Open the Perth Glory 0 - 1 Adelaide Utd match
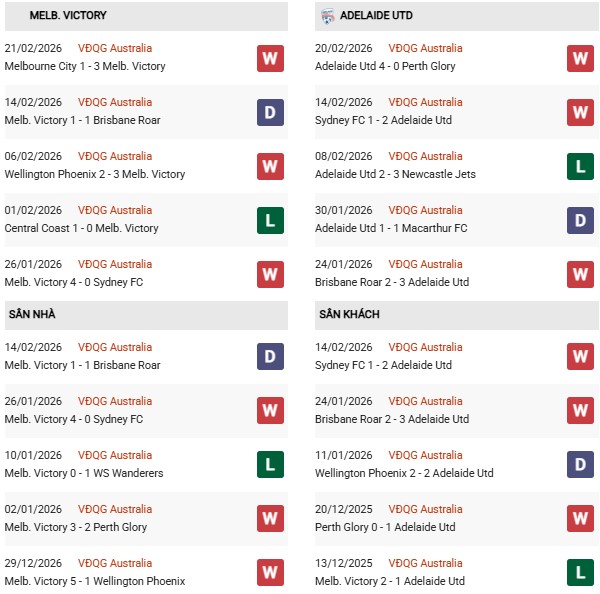Screen dimensions: 600x594 tap(385, 527)
